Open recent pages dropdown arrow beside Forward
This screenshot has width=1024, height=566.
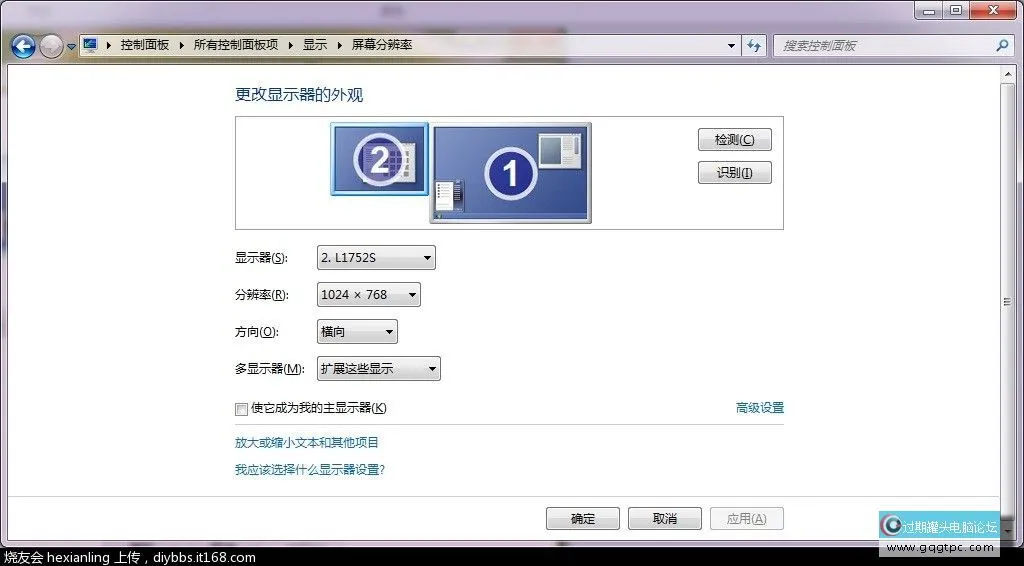(x=71, y=47)
